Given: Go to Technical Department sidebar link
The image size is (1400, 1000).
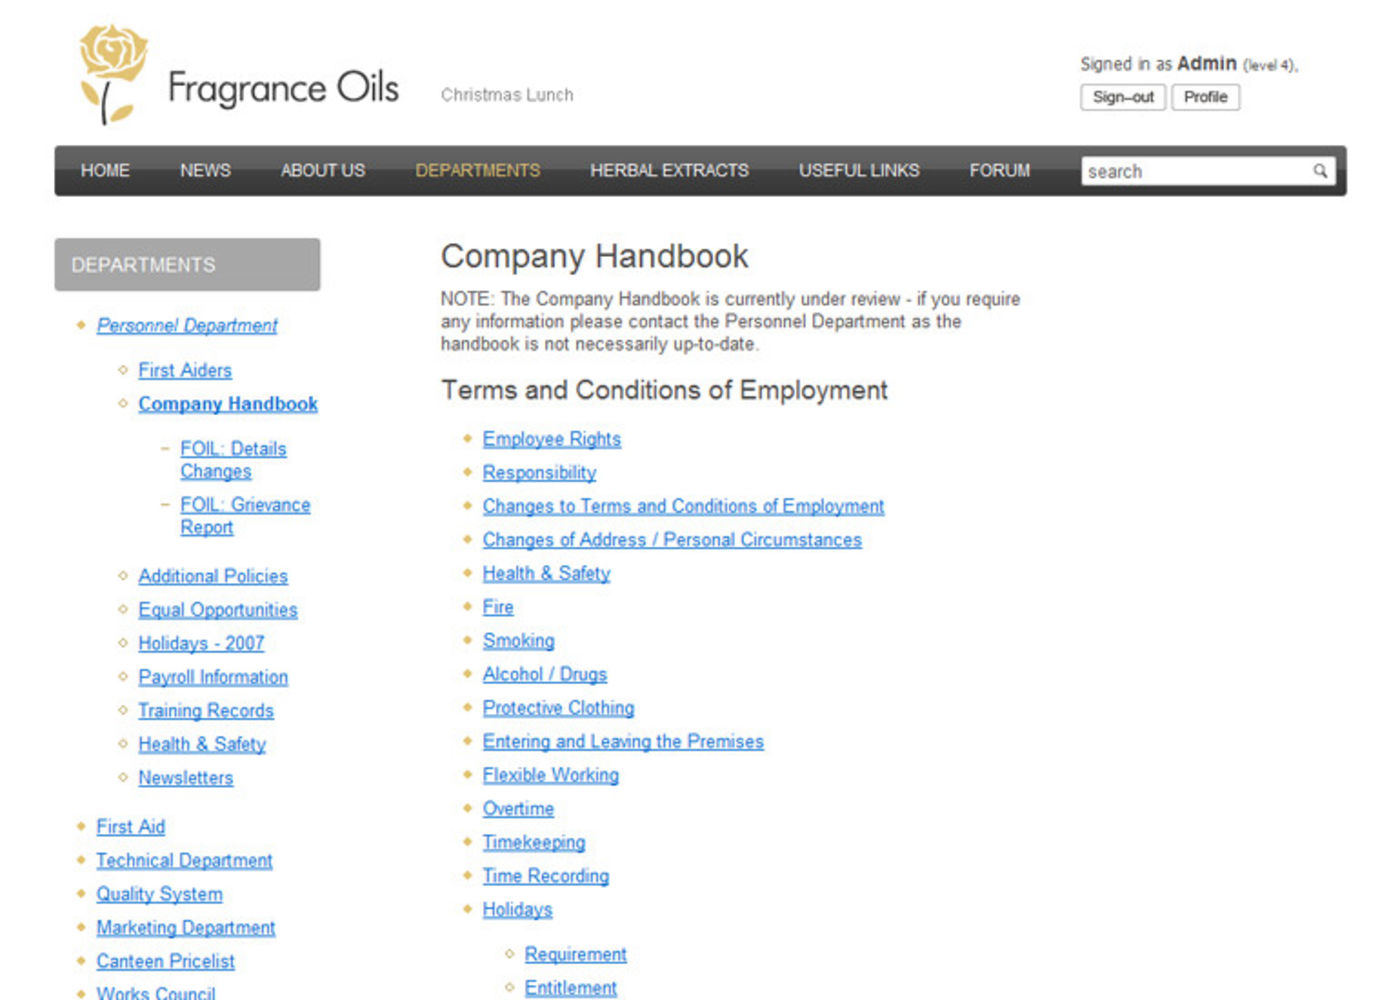Looking at the screenshot, I should point(184,861).
